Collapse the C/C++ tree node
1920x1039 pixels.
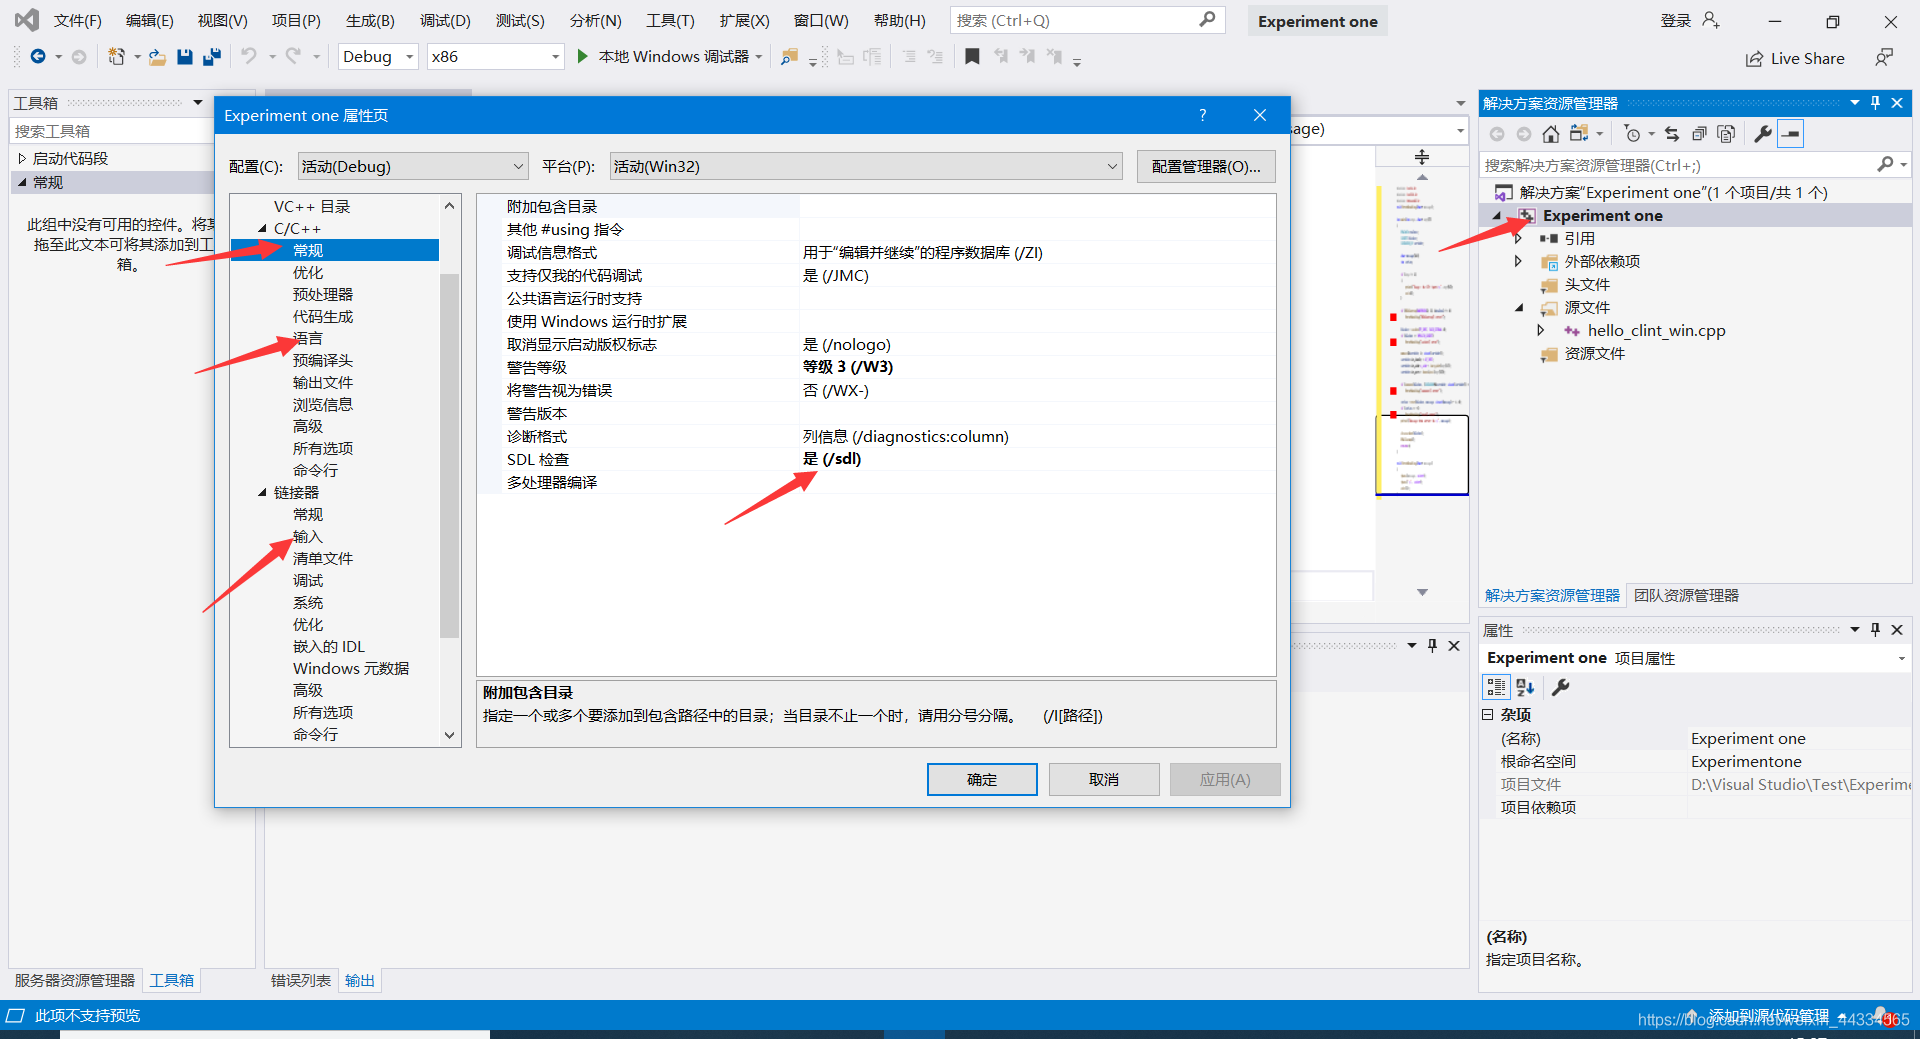click(x=263, y=228)
